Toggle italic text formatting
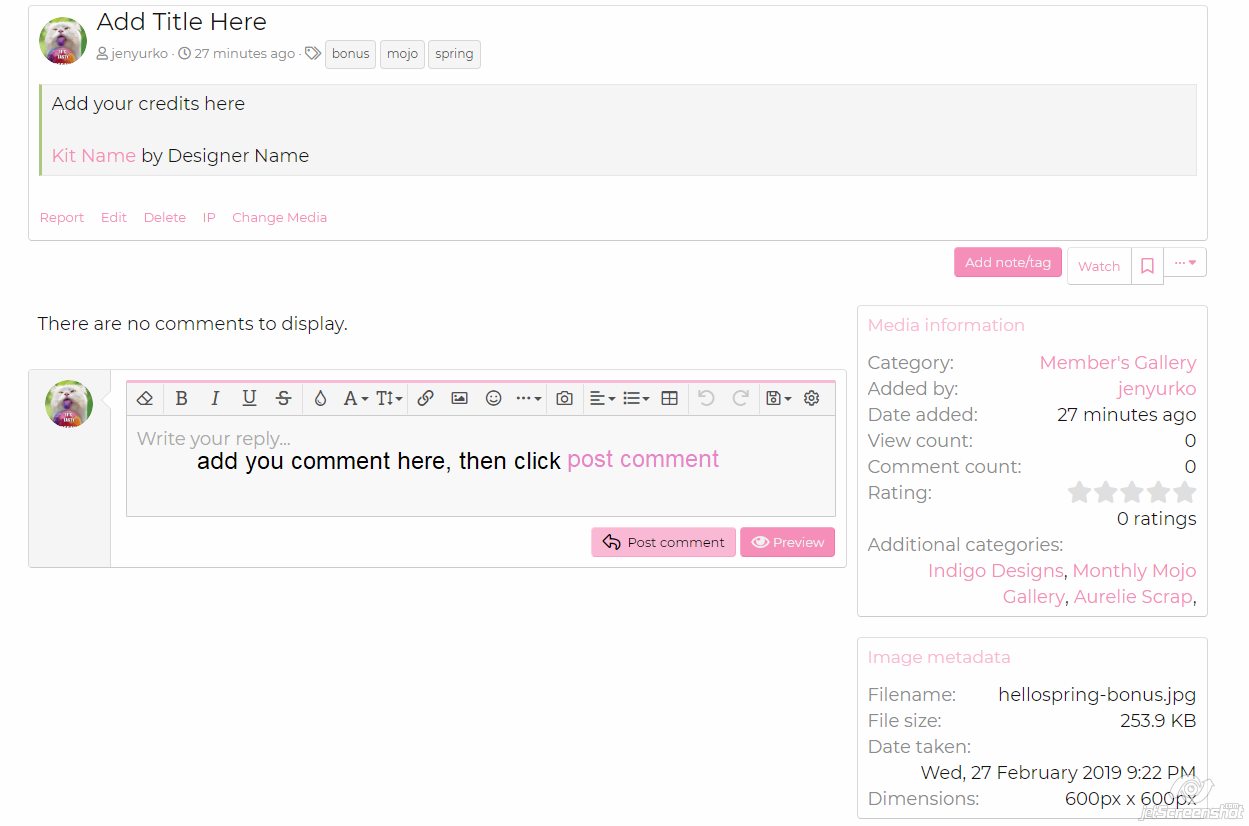 [215, 398]
